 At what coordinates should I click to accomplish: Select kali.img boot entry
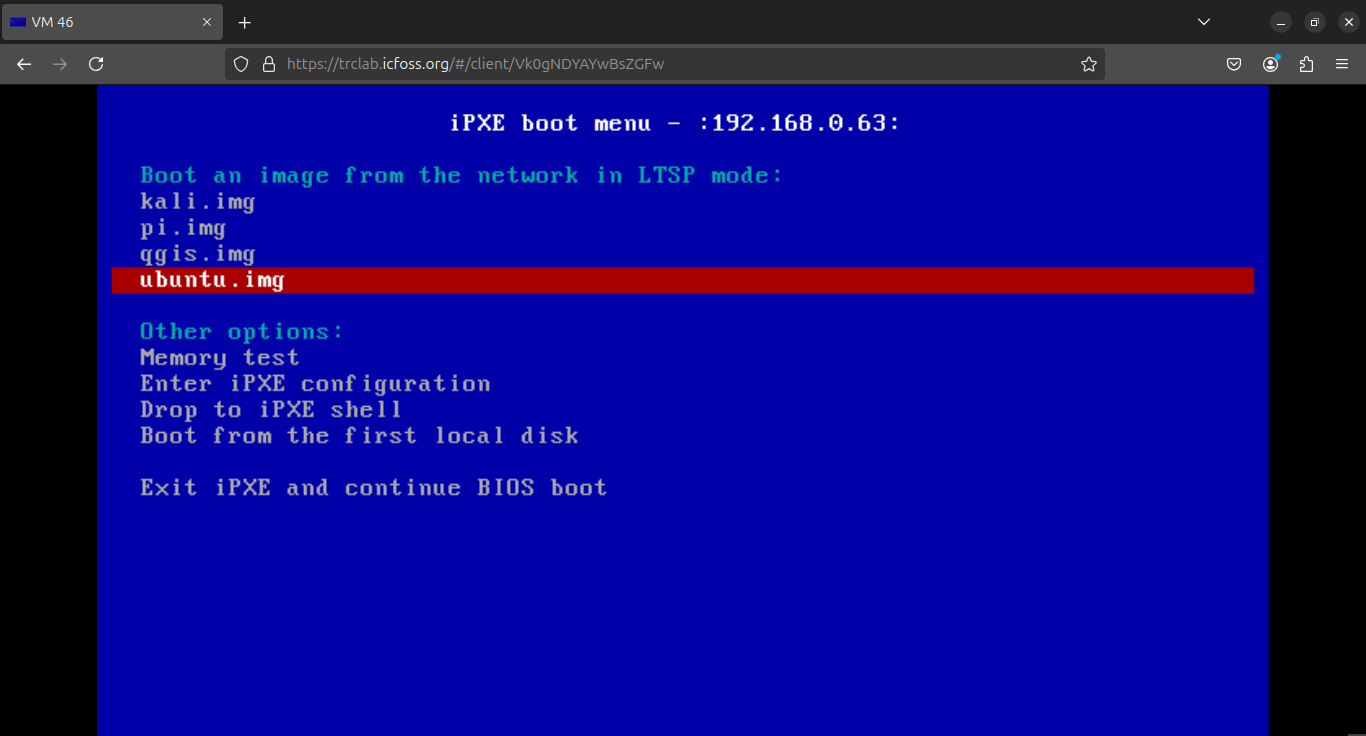(197, 202)
